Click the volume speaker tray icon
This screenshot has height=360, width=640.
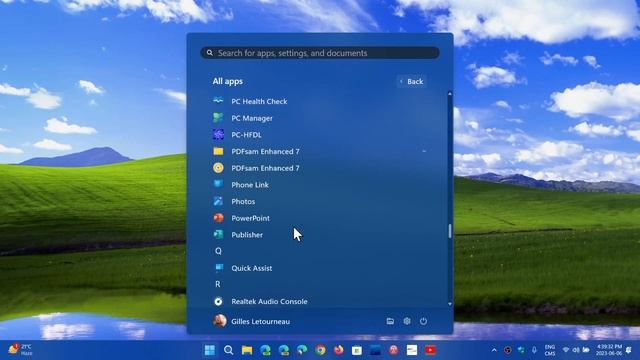(576, 350)
